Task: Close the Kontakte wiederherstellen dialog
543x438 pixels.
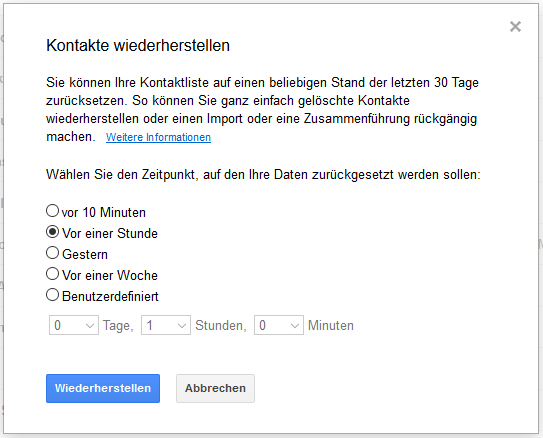Action: [515, 26]
